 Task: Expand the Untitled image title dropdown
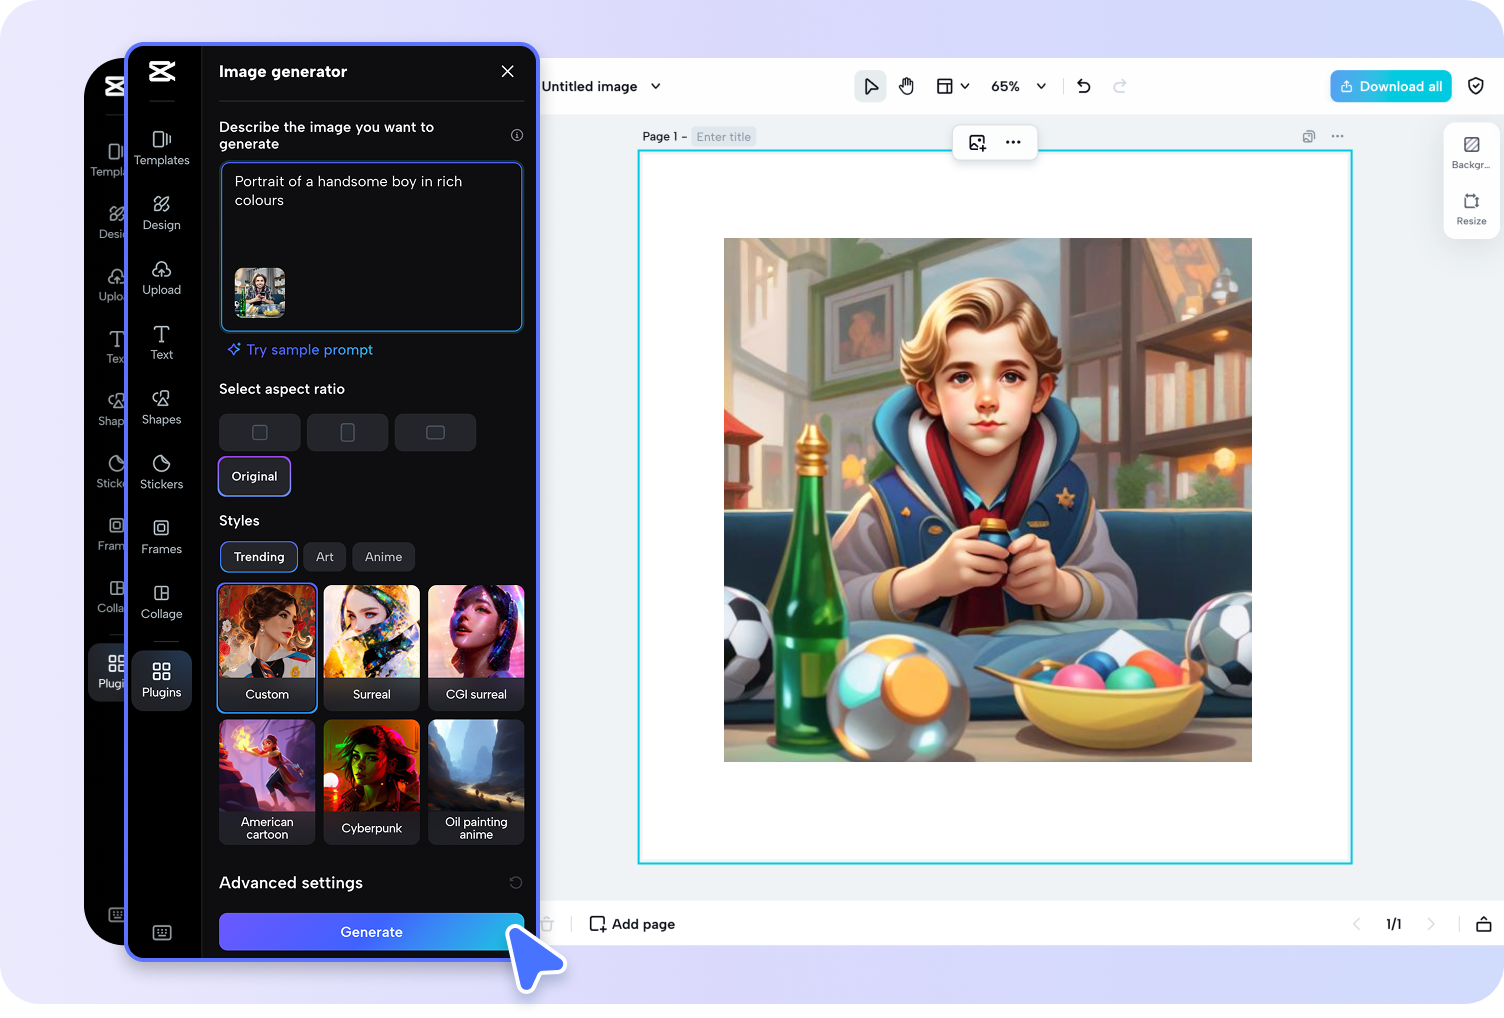(656, 86)
